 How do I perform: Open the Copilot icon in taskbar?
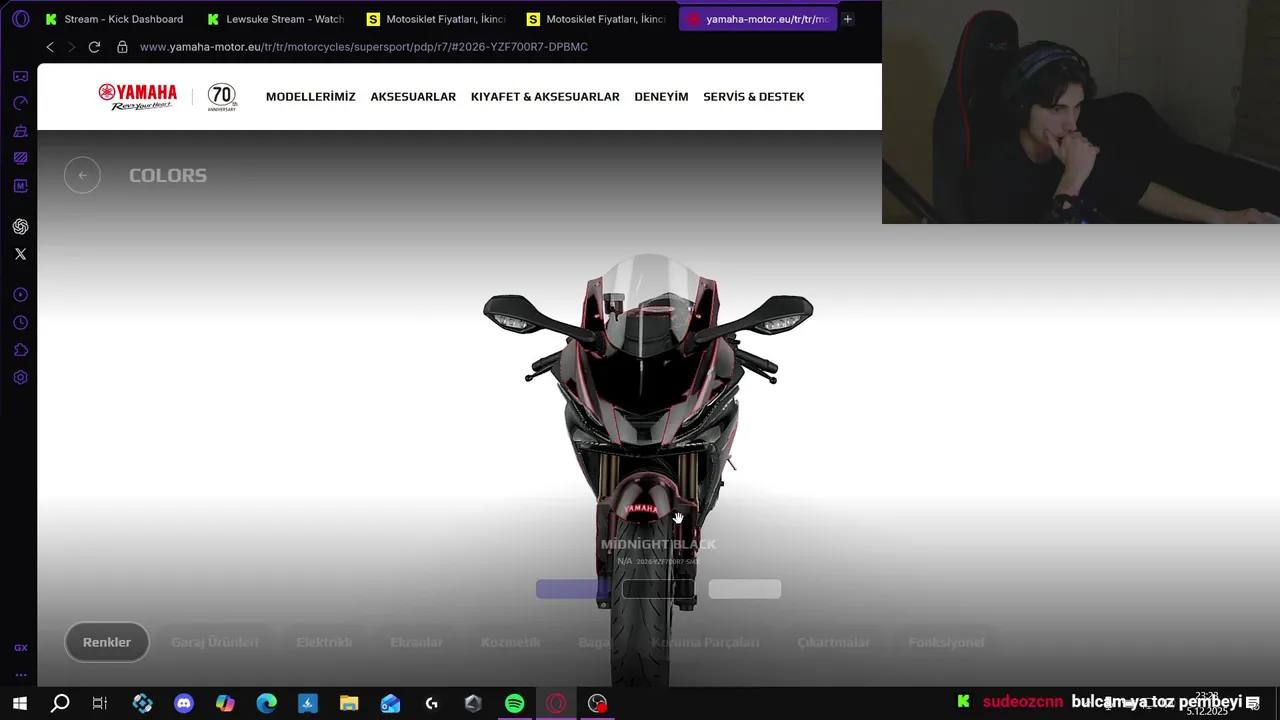pyautogui.click(x=225, y=703)
